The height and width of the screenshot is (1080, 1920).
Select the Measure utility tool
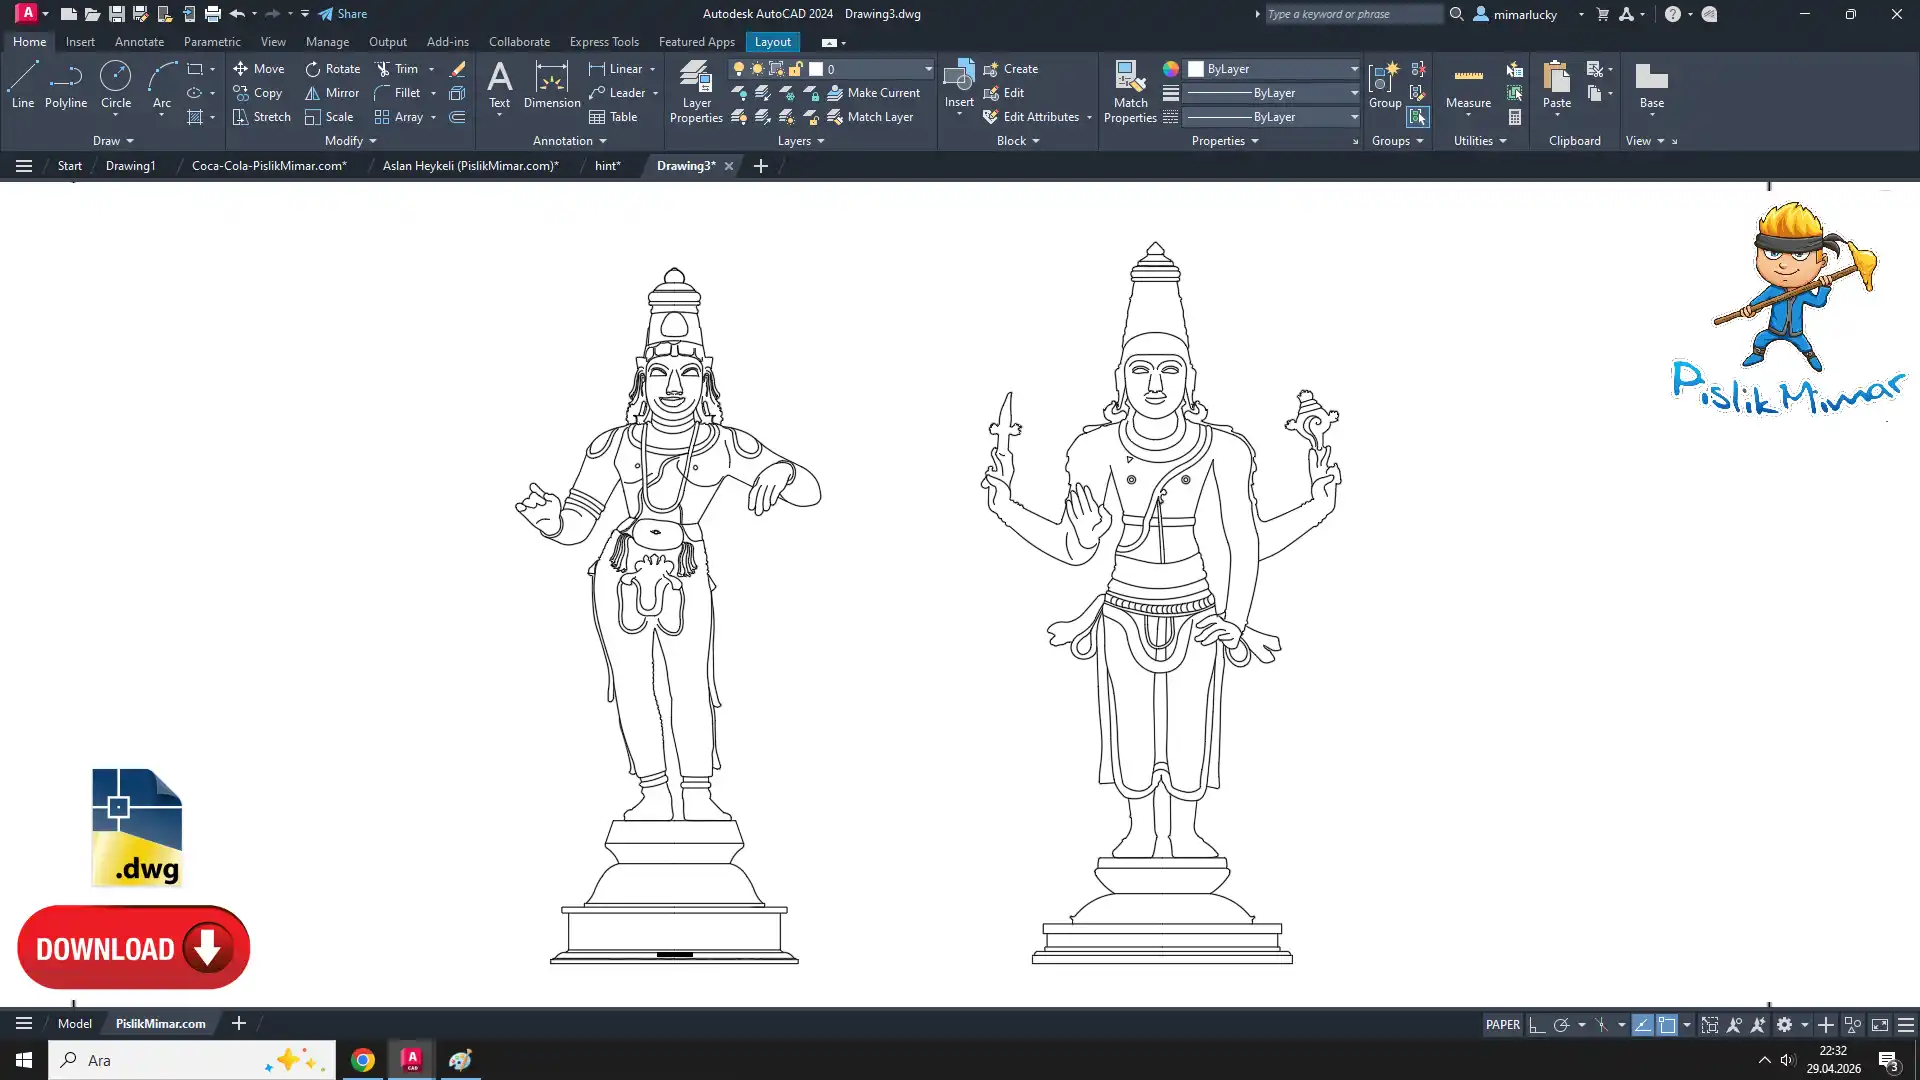point(1468,84)
